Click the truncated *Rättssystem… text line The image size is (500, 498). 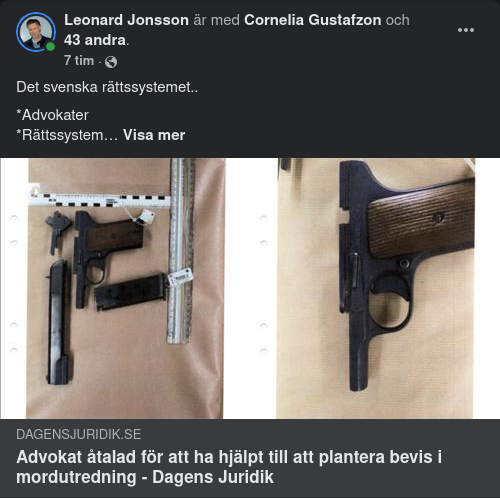[x=67, y=135]
